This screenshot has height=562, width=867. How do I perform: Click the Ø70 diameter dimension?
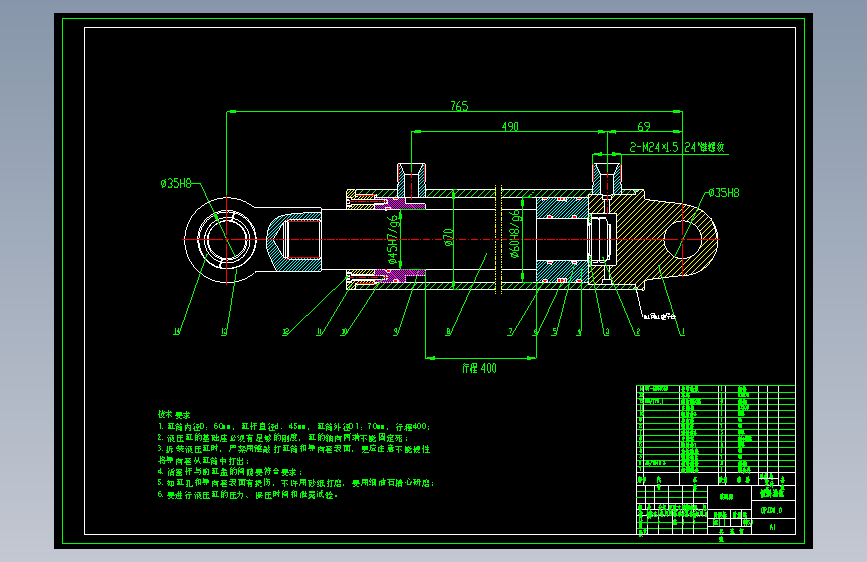point(448,237)
